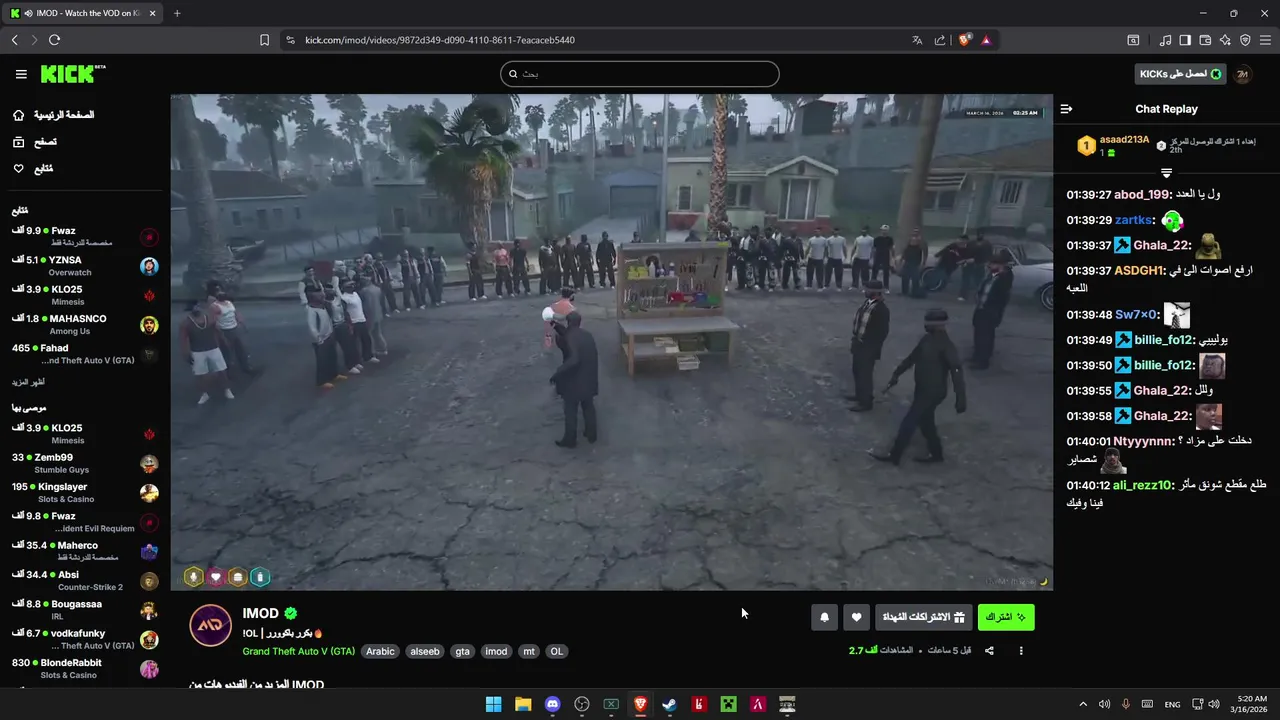Viewport: 1280px width, 720px height.
Task: Reload the page
Action: pyautogui.click(x=54, y=40)
